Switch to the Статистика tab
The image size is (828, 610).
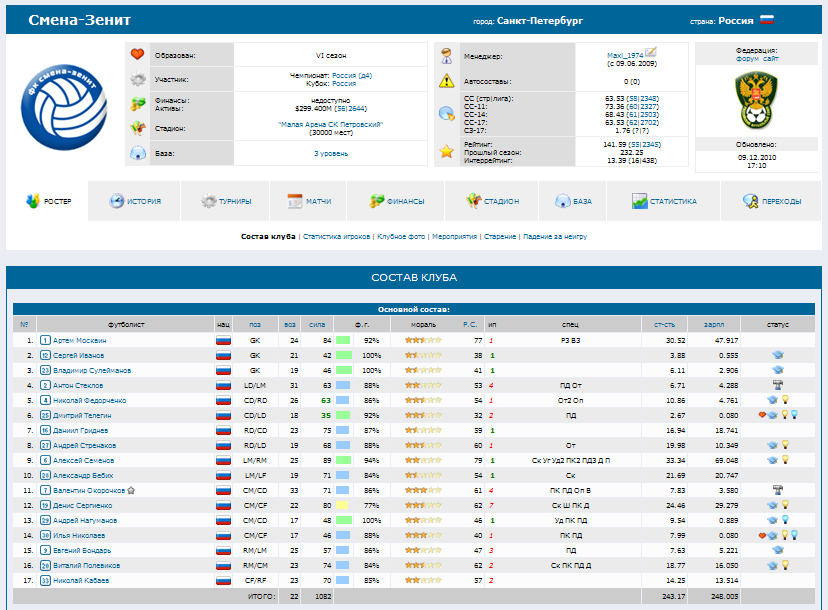coord(664,201)
